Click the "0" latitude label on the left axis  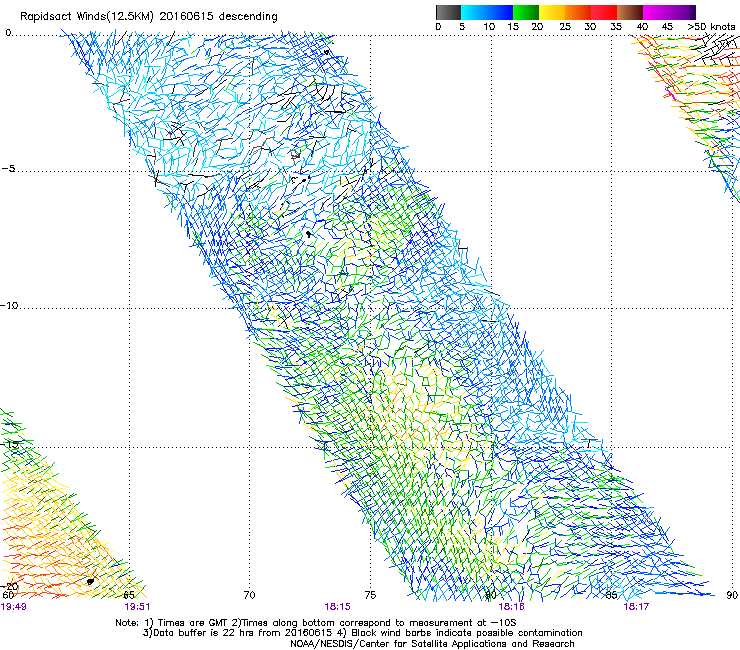click(8, 33)
